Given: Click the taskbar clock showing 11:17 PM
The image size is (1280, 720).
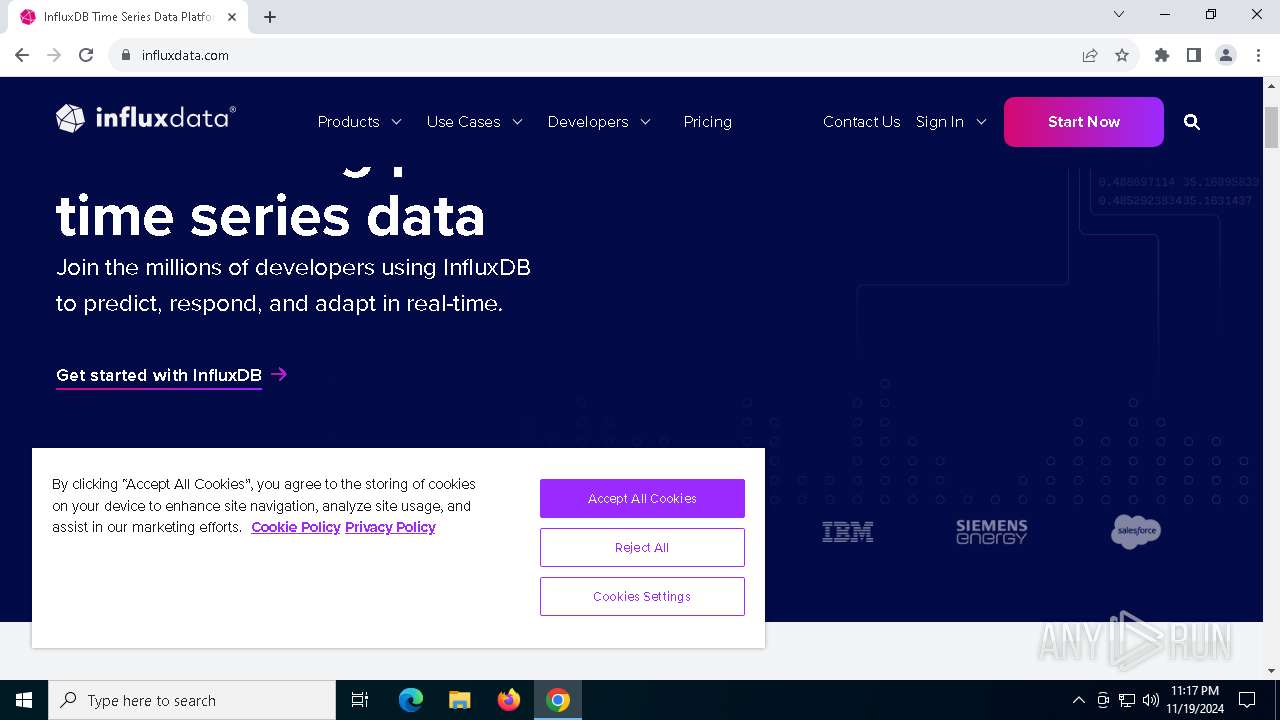Looking at the screenshot, I should pos(1195,699).
